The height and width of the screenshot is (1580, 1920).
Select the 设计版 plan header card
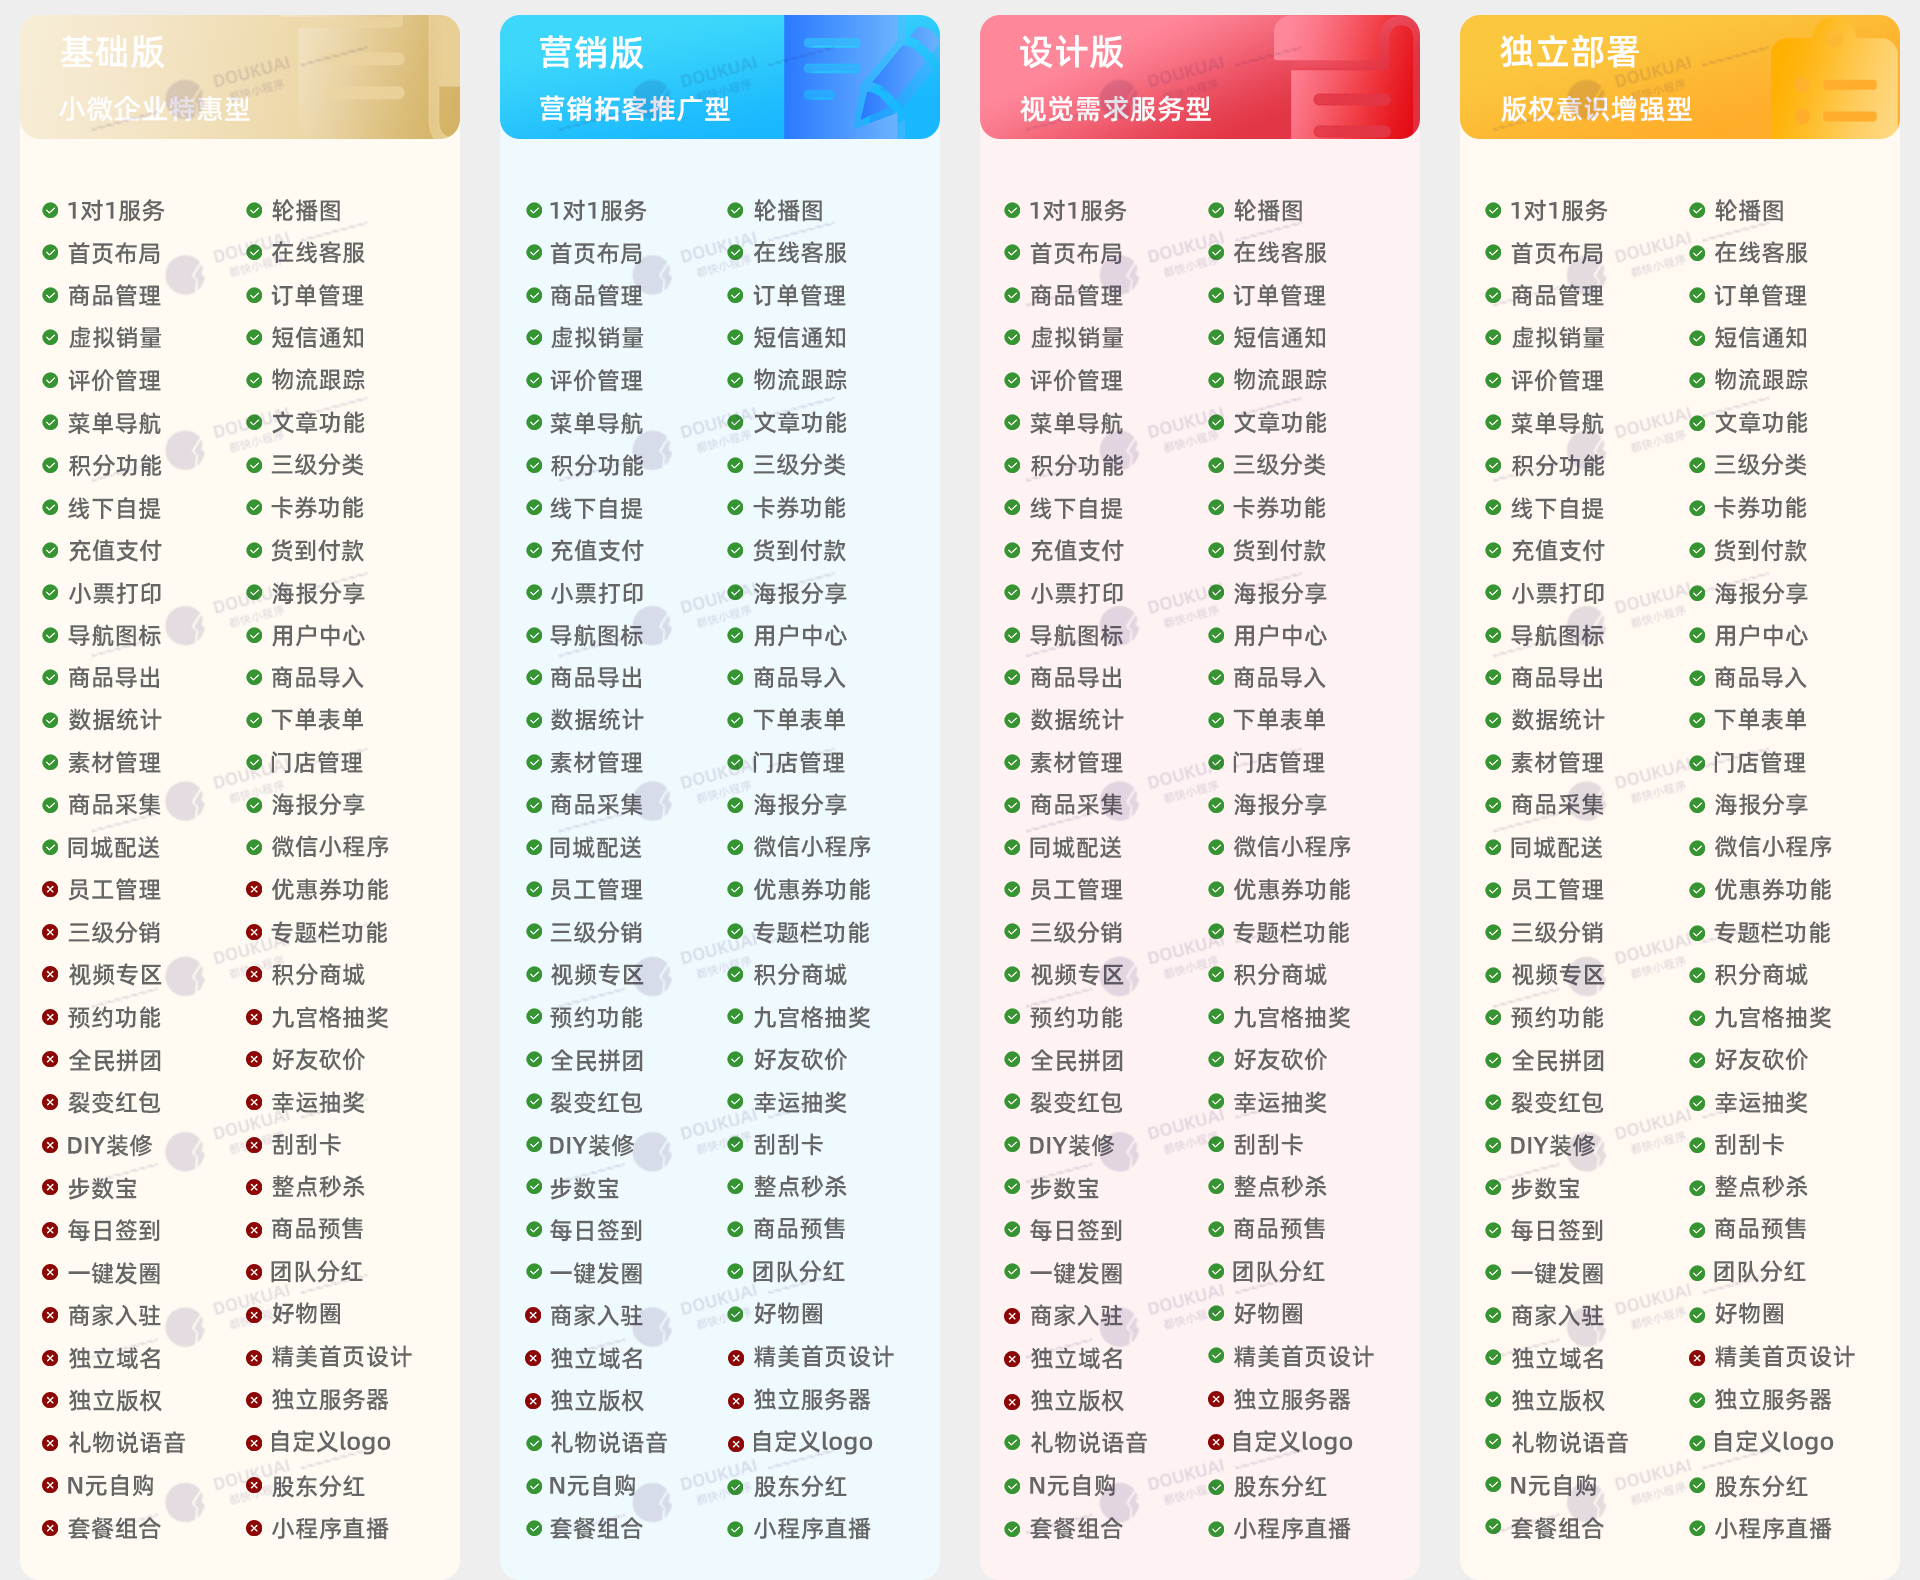point(1200,77)
